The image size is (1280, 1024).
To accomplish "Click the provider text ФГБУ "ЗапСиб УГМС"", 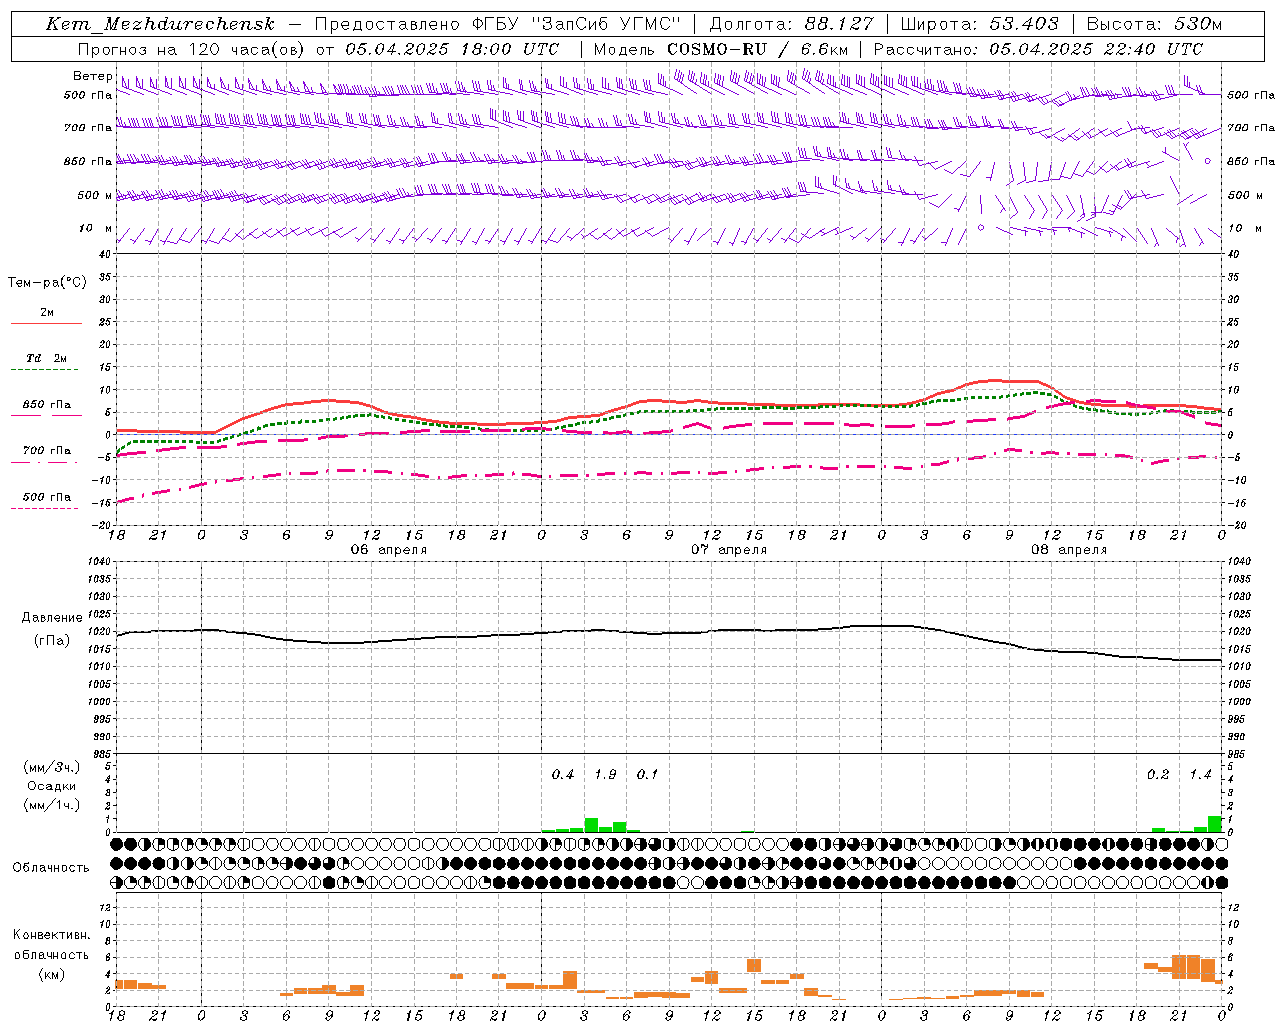I will 577,24.
